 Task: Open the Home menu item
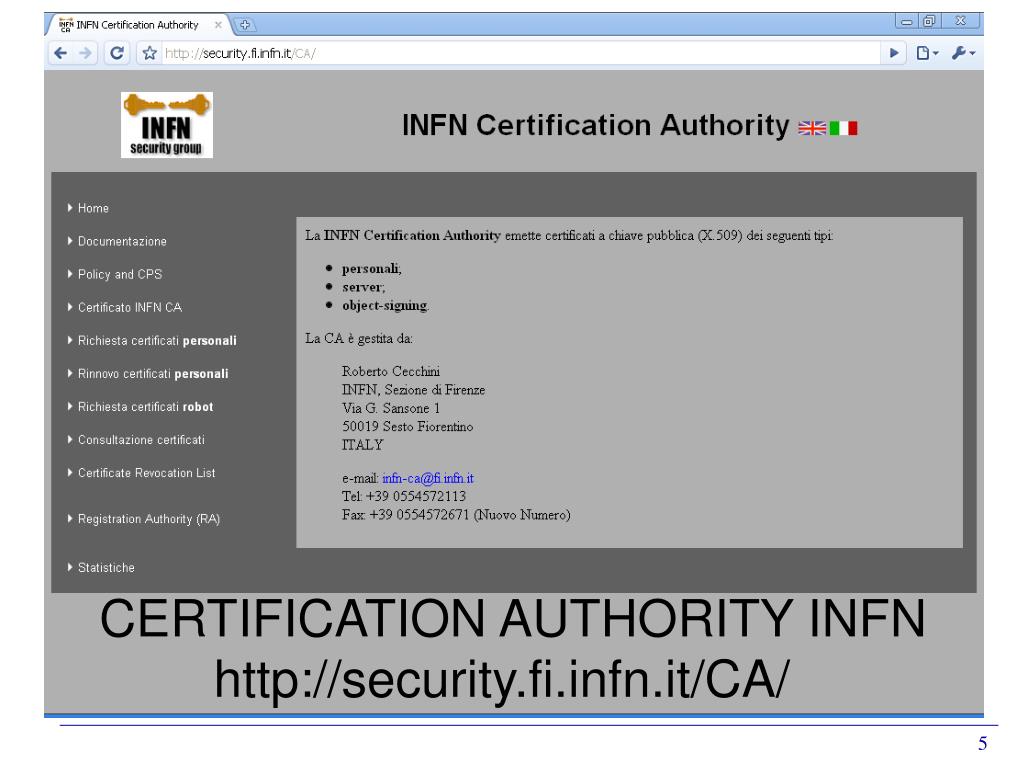point(93,208)
